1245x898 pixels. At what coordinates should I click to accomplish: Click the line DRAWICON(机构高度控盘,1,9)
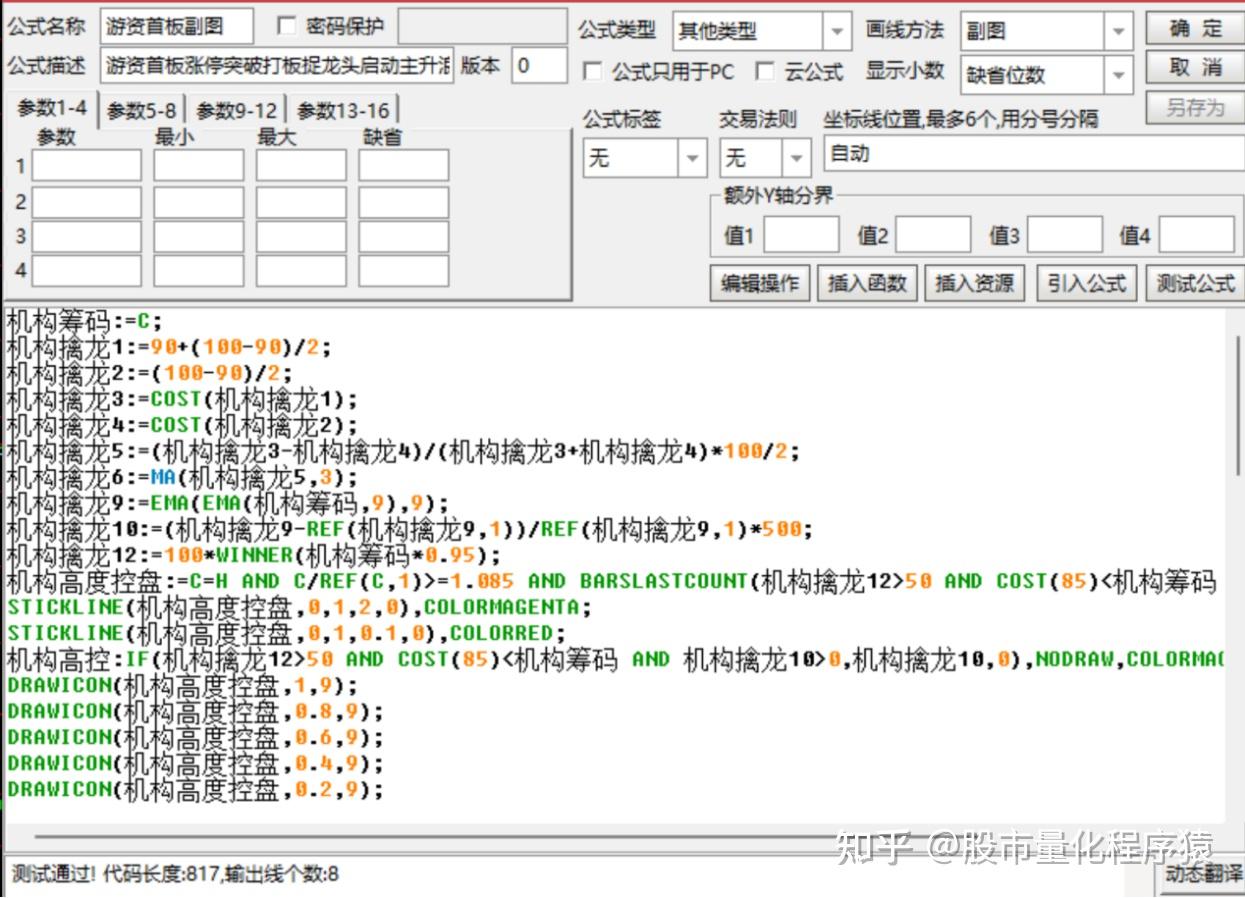click(x=182, y=685)
